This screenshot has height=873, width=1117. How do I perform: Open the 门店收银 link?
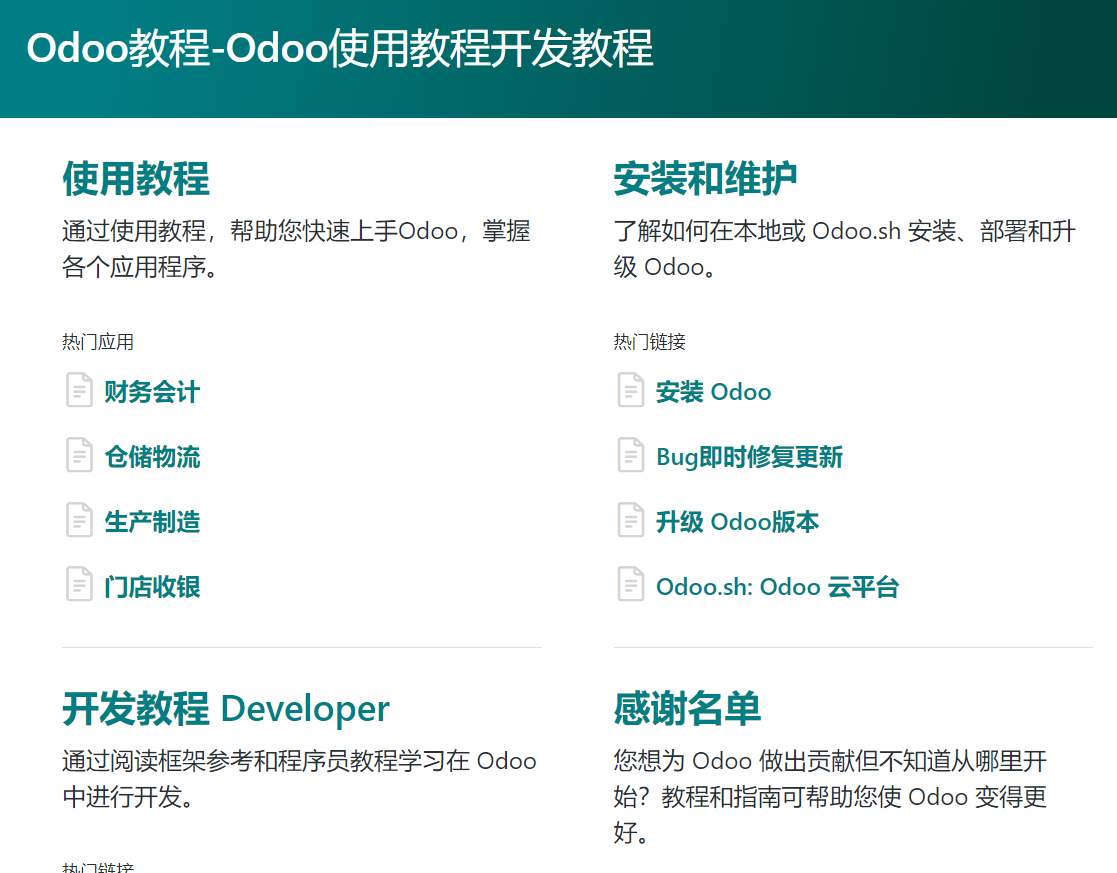152,587
